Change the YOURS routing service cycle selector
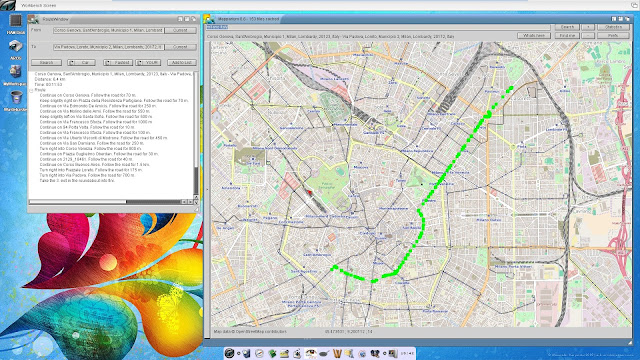Screen dimensions: 640x360 [x=148, y=62]
